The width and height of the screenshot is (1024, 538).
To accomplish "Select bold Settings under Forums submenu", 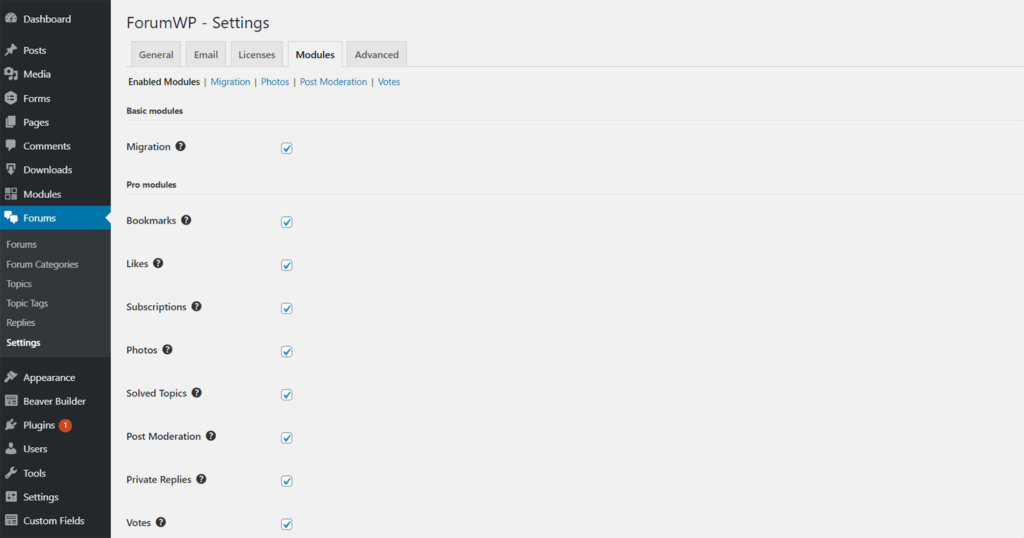I will tap(24, 342).
